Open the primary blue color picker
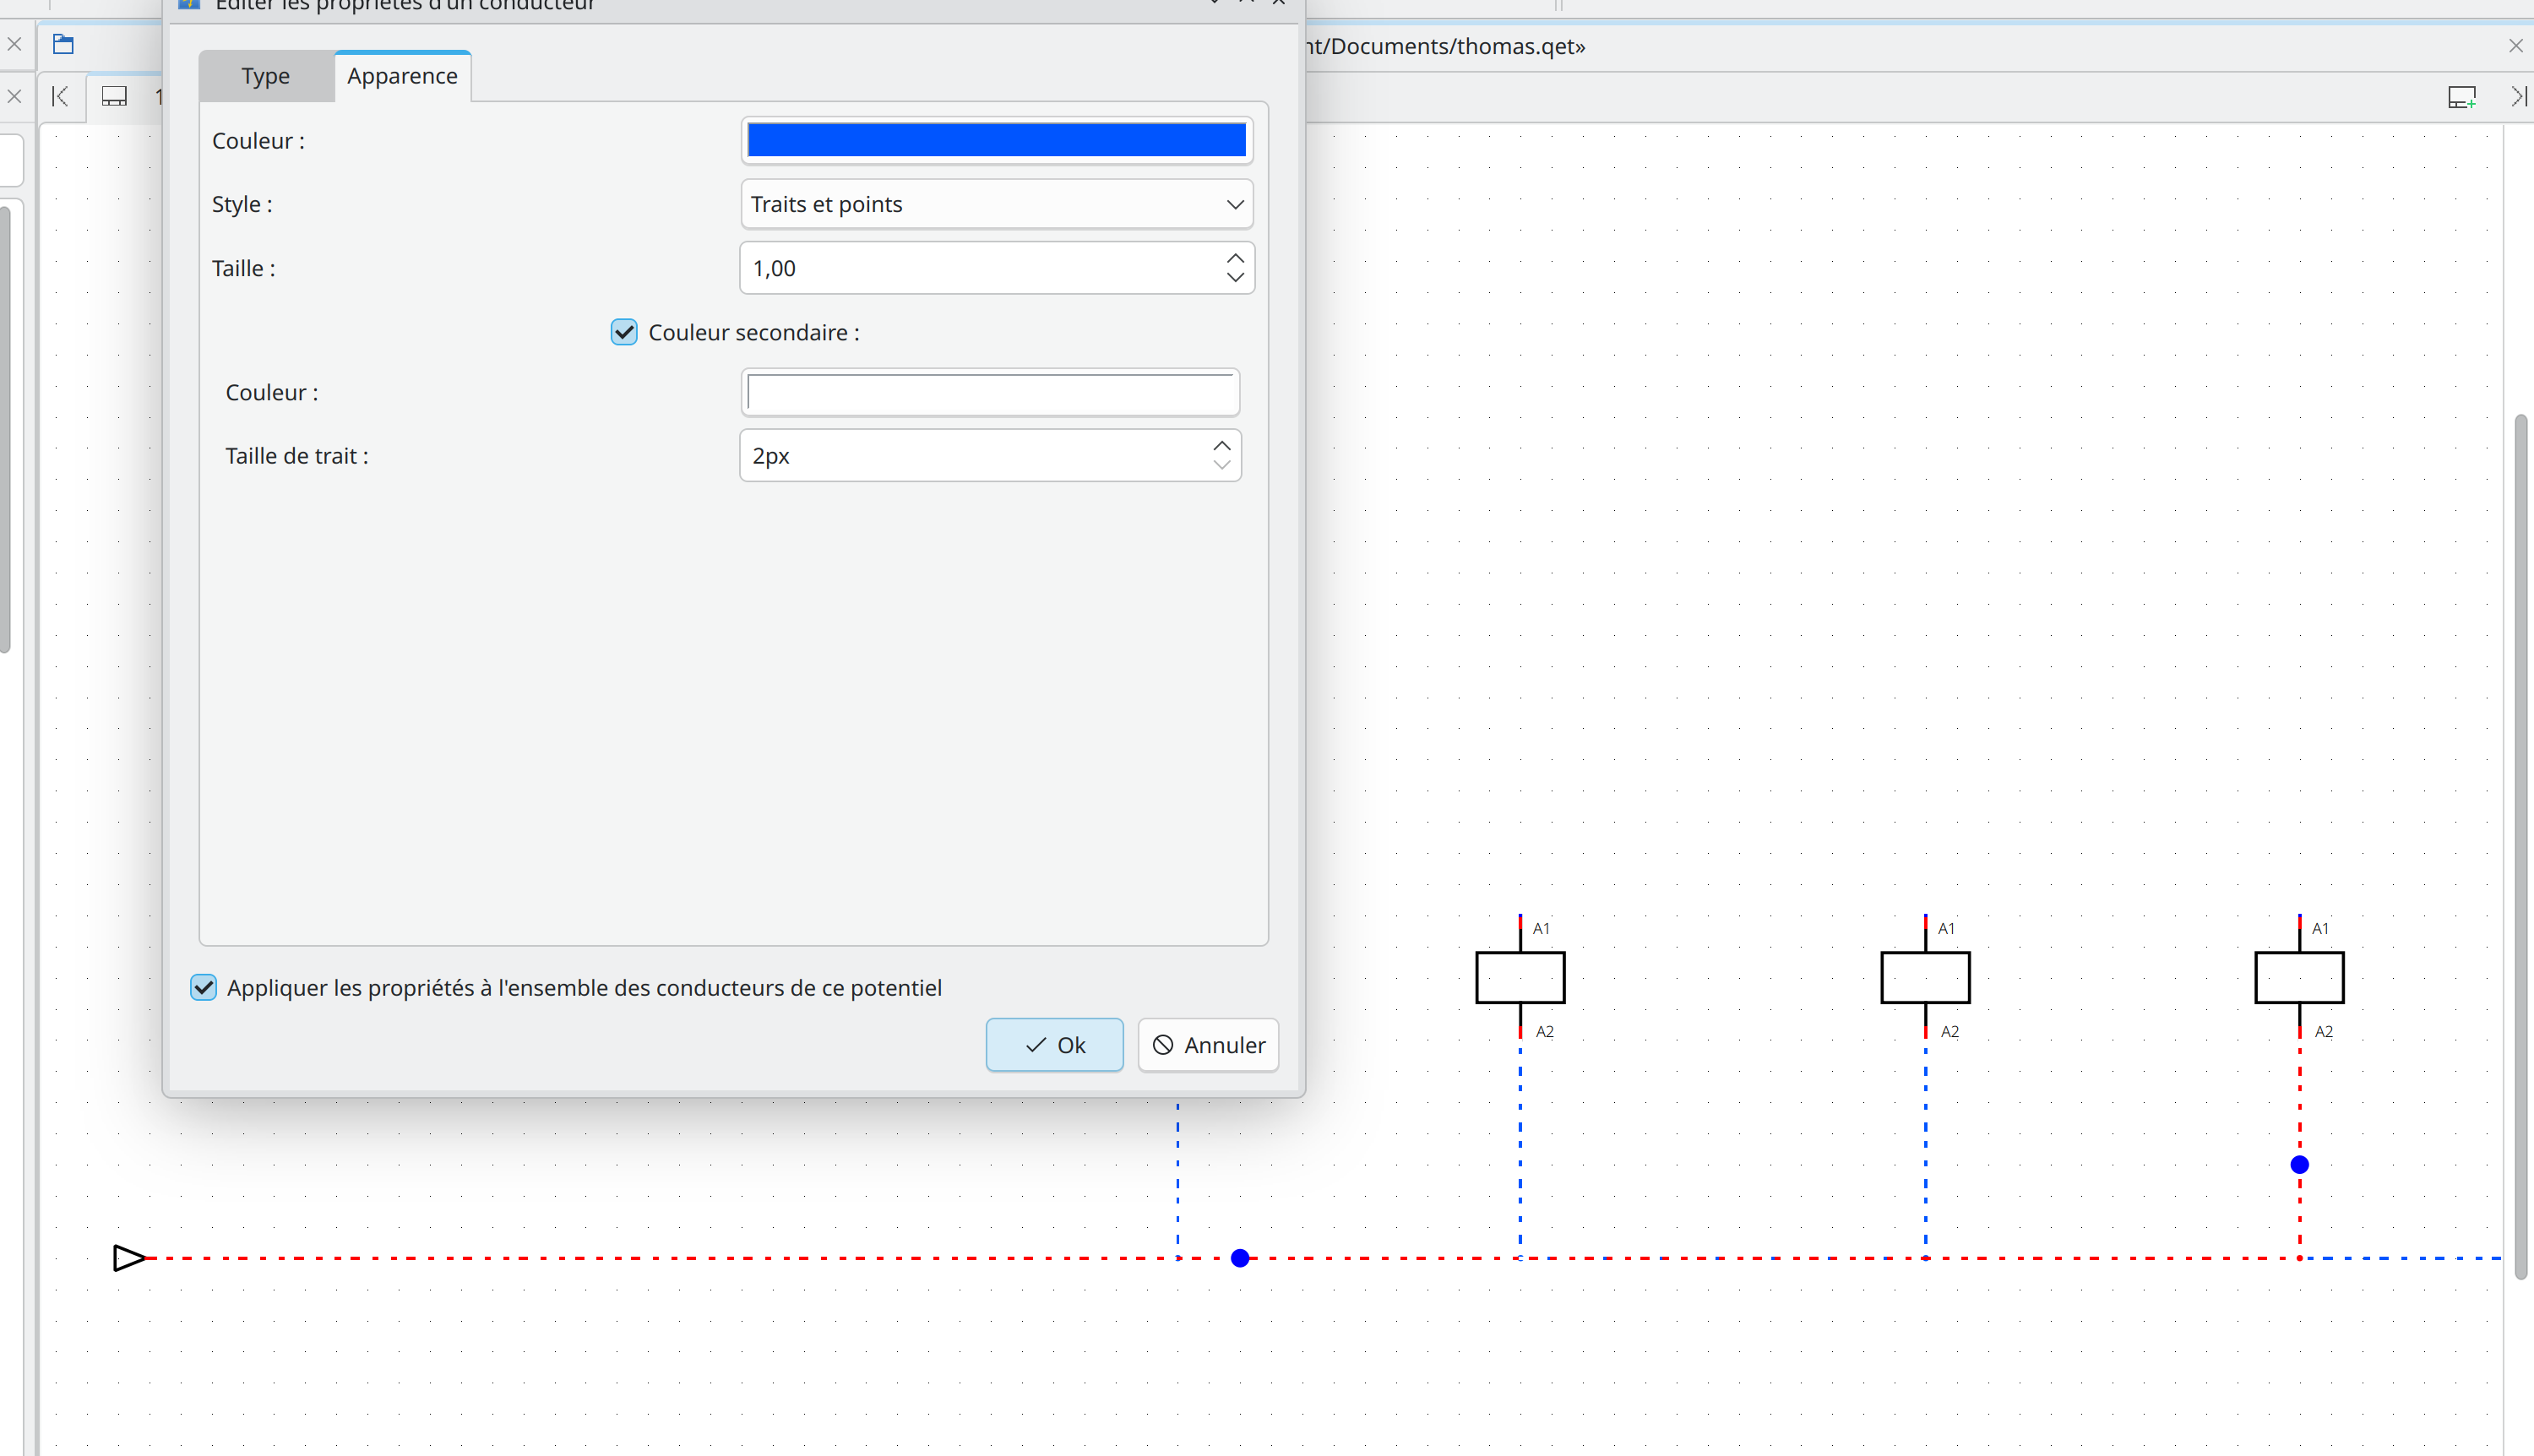Screen dimensions: 2534x1456 [x=996, y=140]
